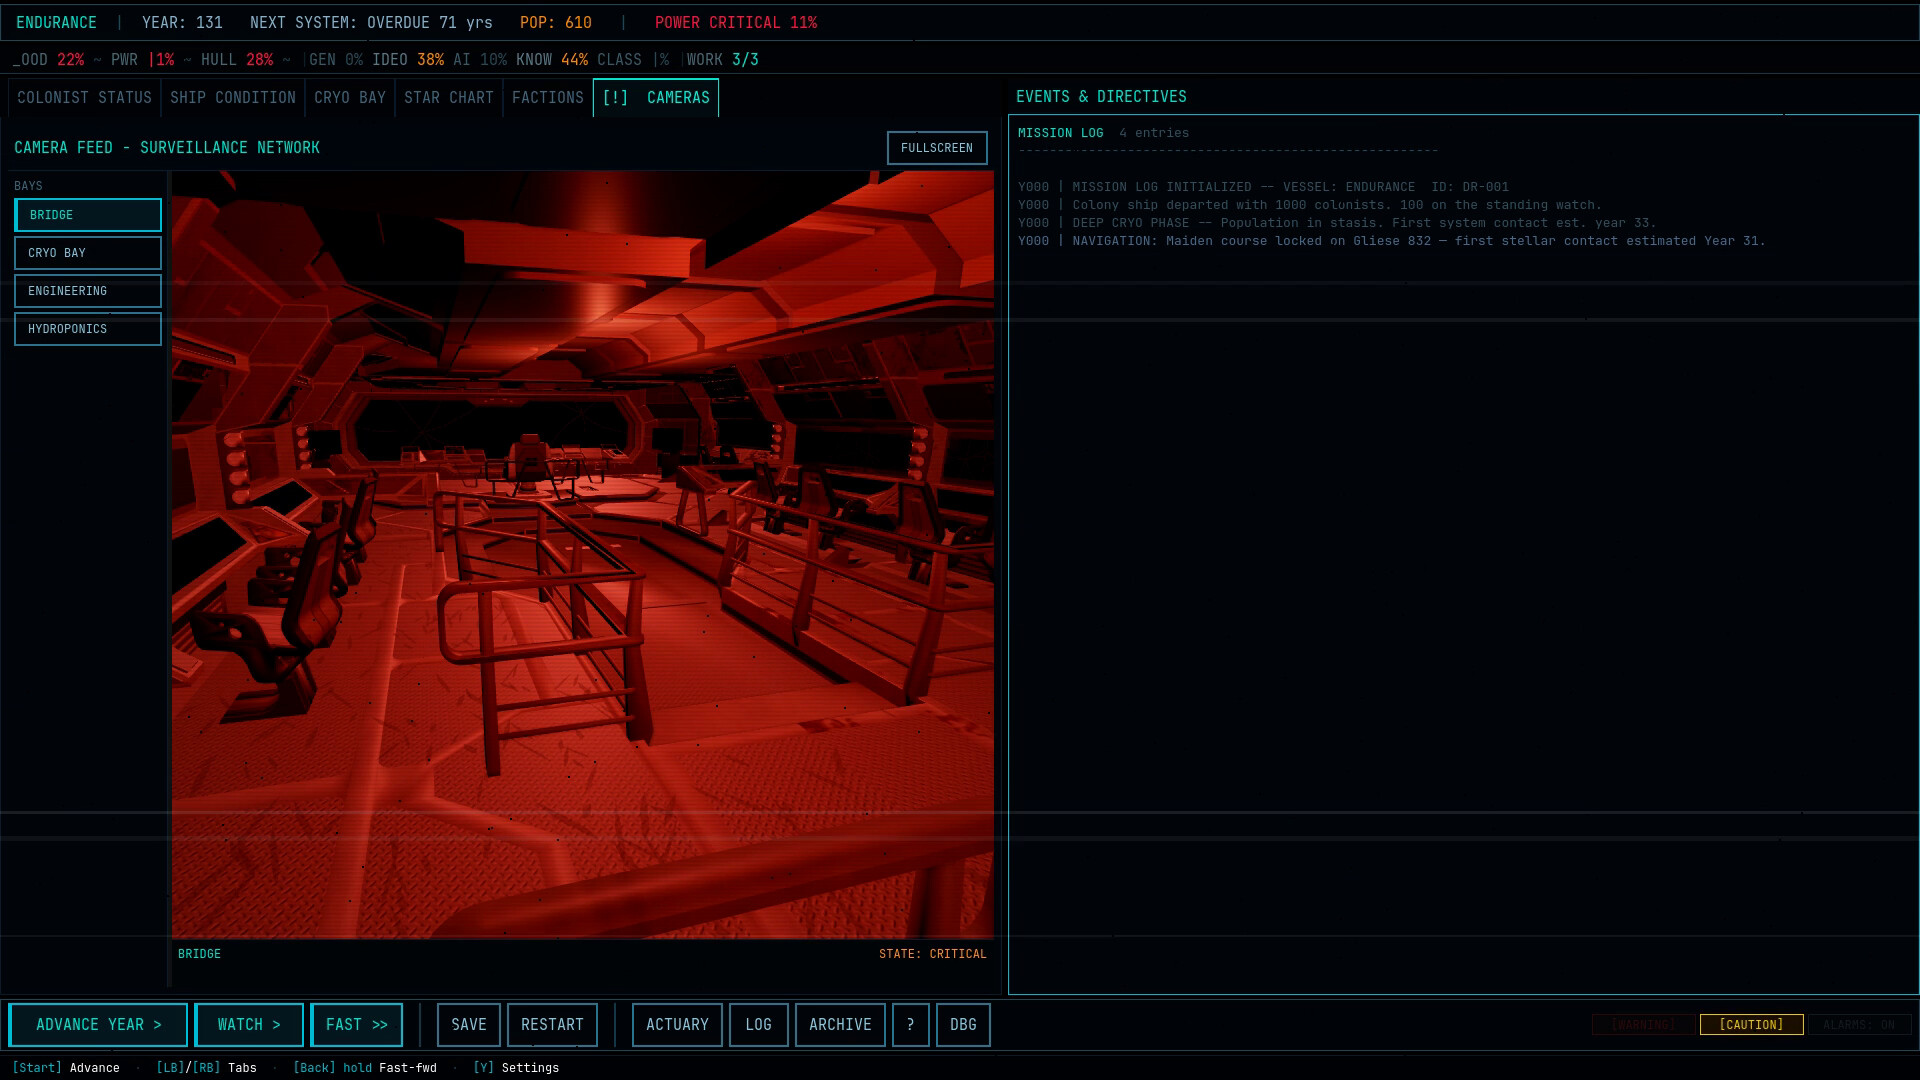Click the POP: 610 population readout
Viewport: 1920px width, 1080px height.
(x=556, y=22)
